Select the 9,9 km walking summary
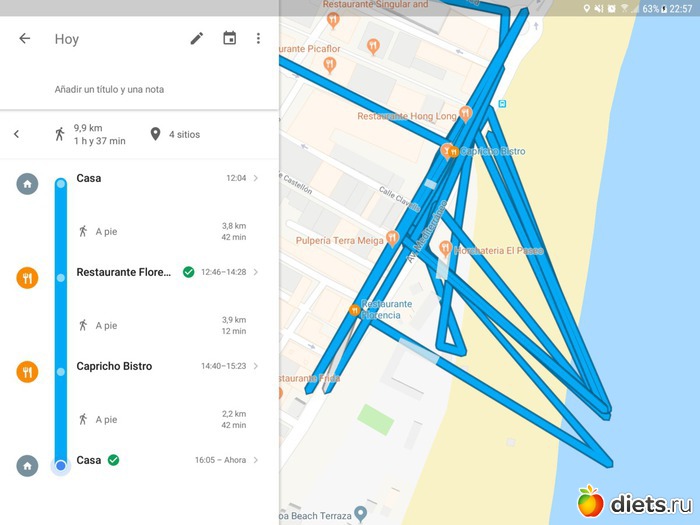Screen dimensions: 700x525 tap(90, 134)
